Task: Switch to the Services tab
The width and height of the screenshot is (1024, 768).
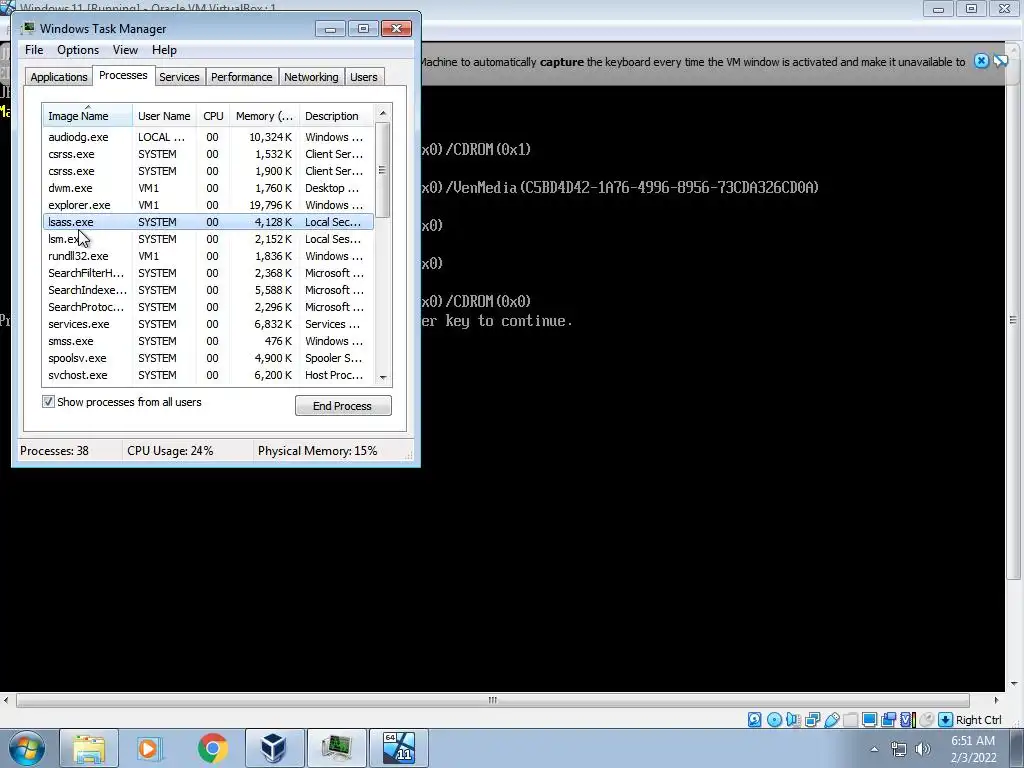Action: 179,77
